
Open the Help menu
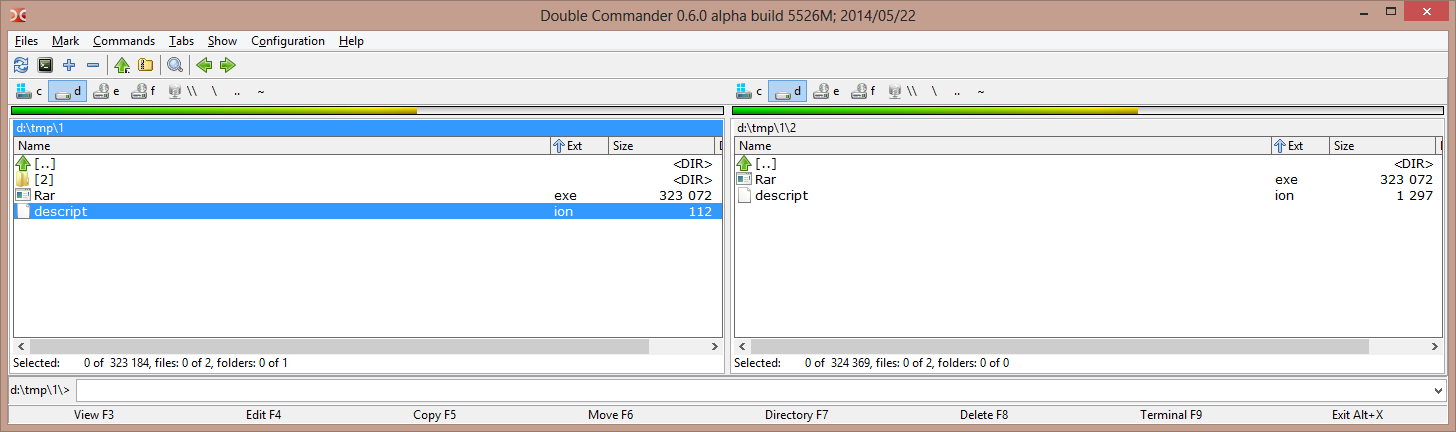(351, 41)
